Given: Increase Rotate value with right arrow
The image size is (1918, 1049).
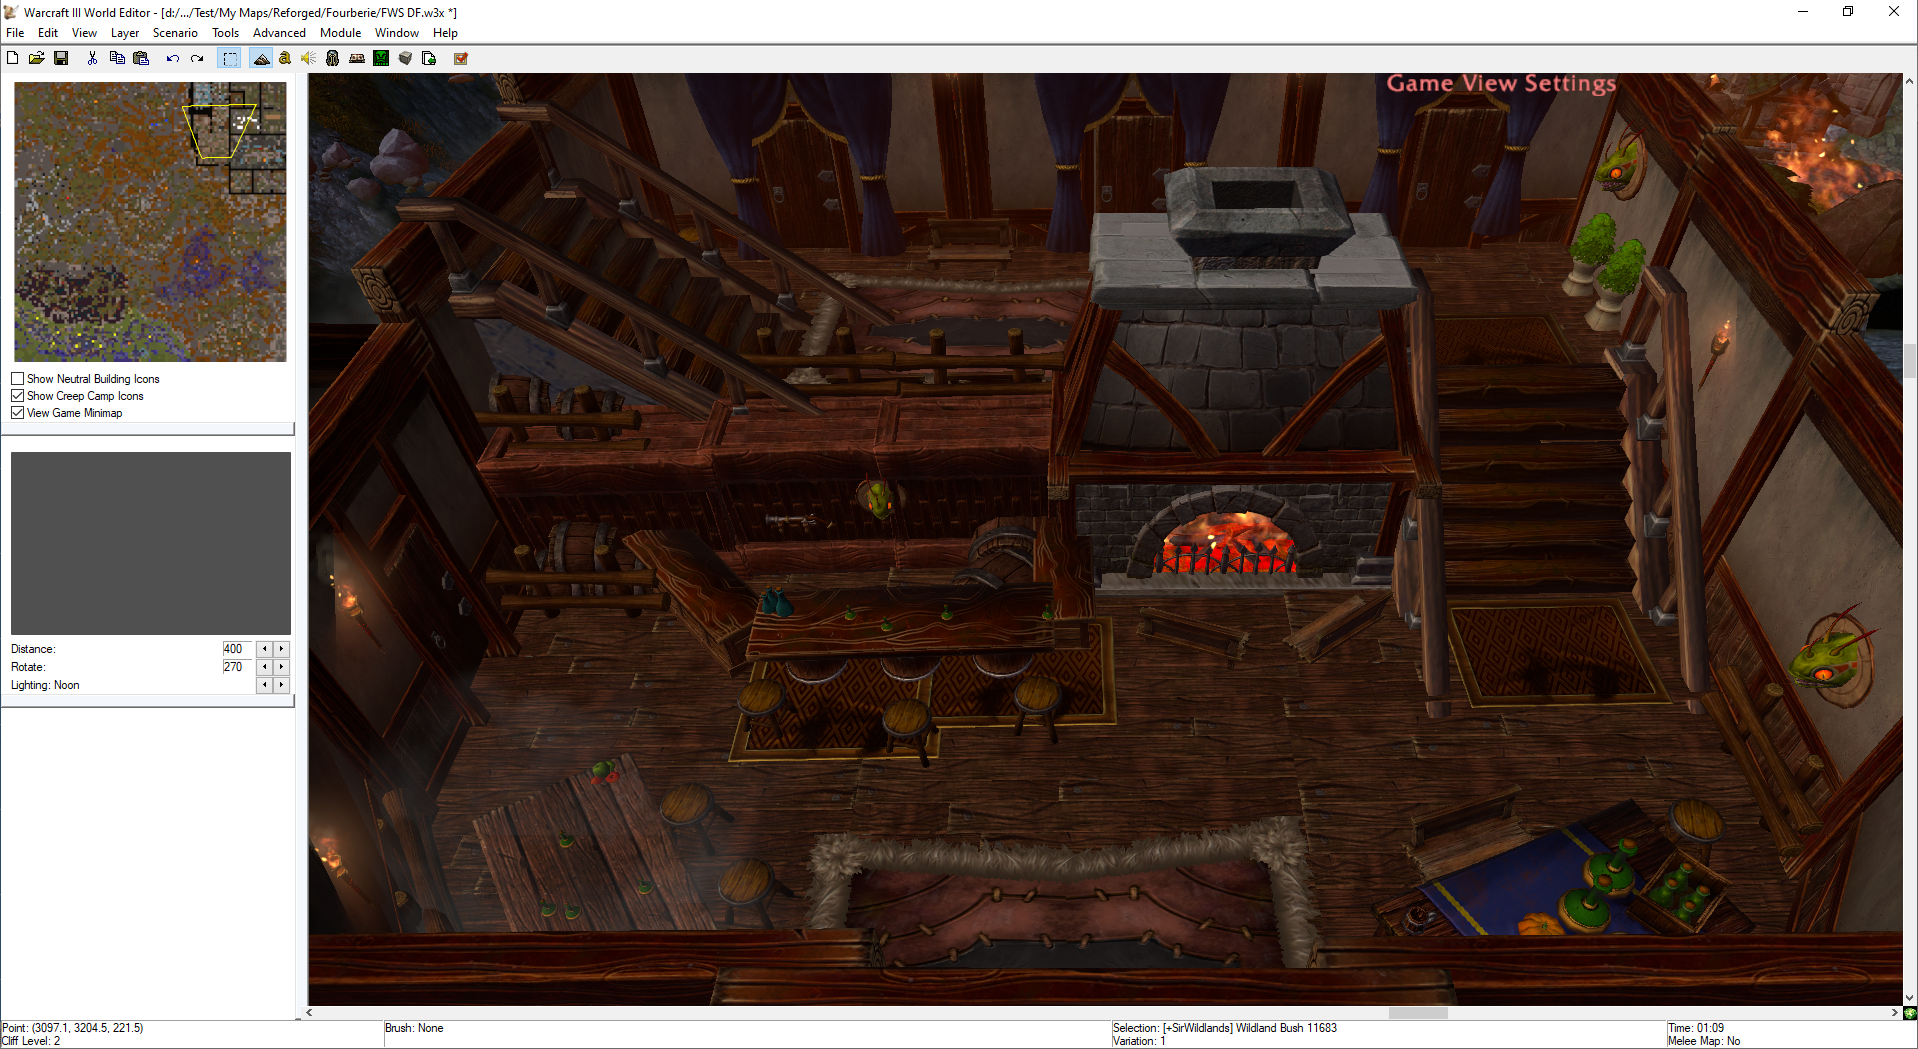Looking at the screenshot, I should pos(282,667).
